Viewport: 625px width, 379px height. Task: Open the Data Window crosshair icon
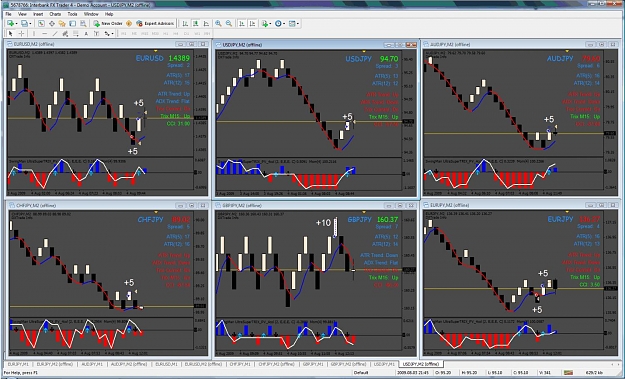tap(52, 24)
